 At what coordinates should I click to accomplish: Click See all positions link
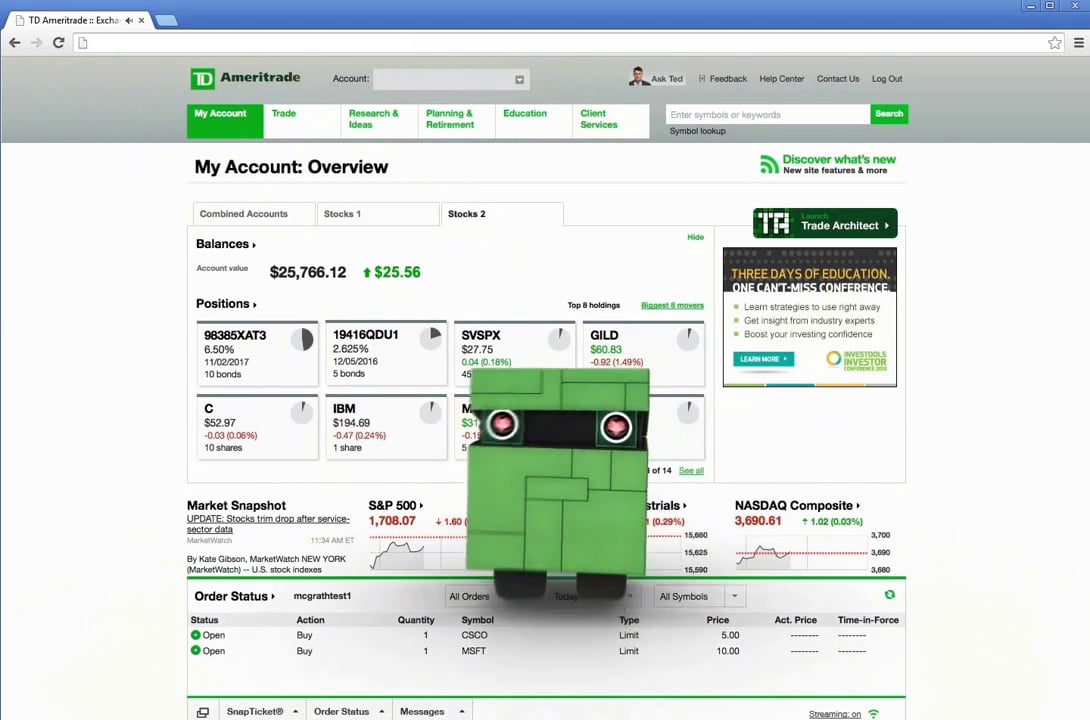(x=691, y=471)
